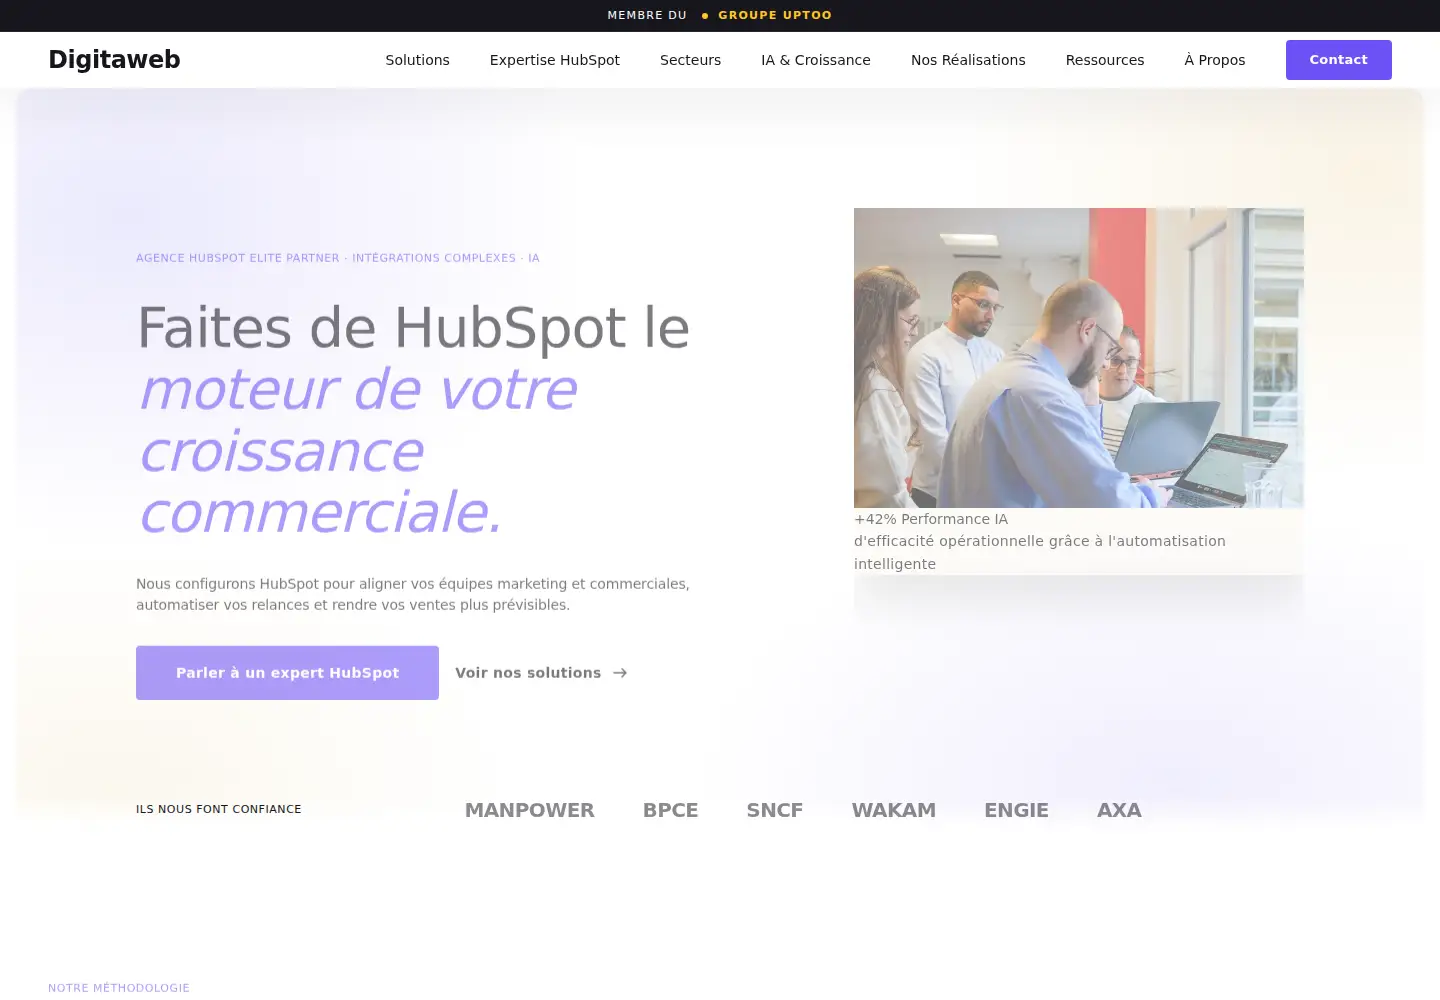This screenshot has width=1440, height=1000.
Task: Open the À Propos menu
Action: (x=1215, y=60)
